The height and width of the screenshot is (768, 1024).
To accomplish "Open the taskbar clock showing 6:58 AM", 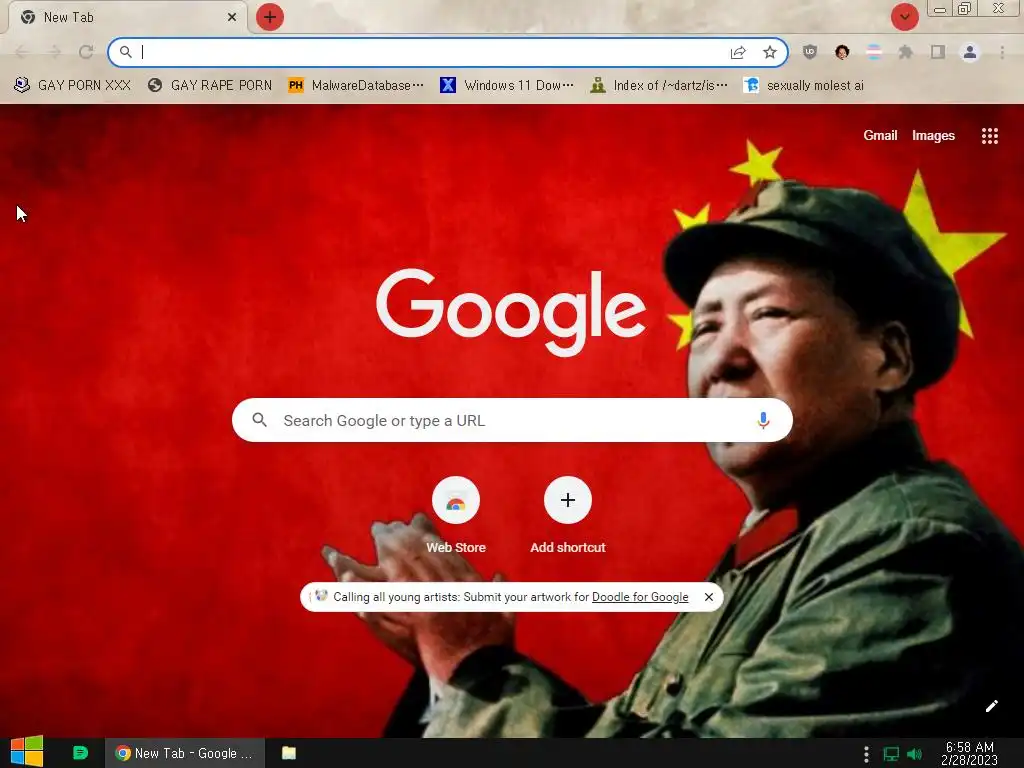I will (969, 753).
